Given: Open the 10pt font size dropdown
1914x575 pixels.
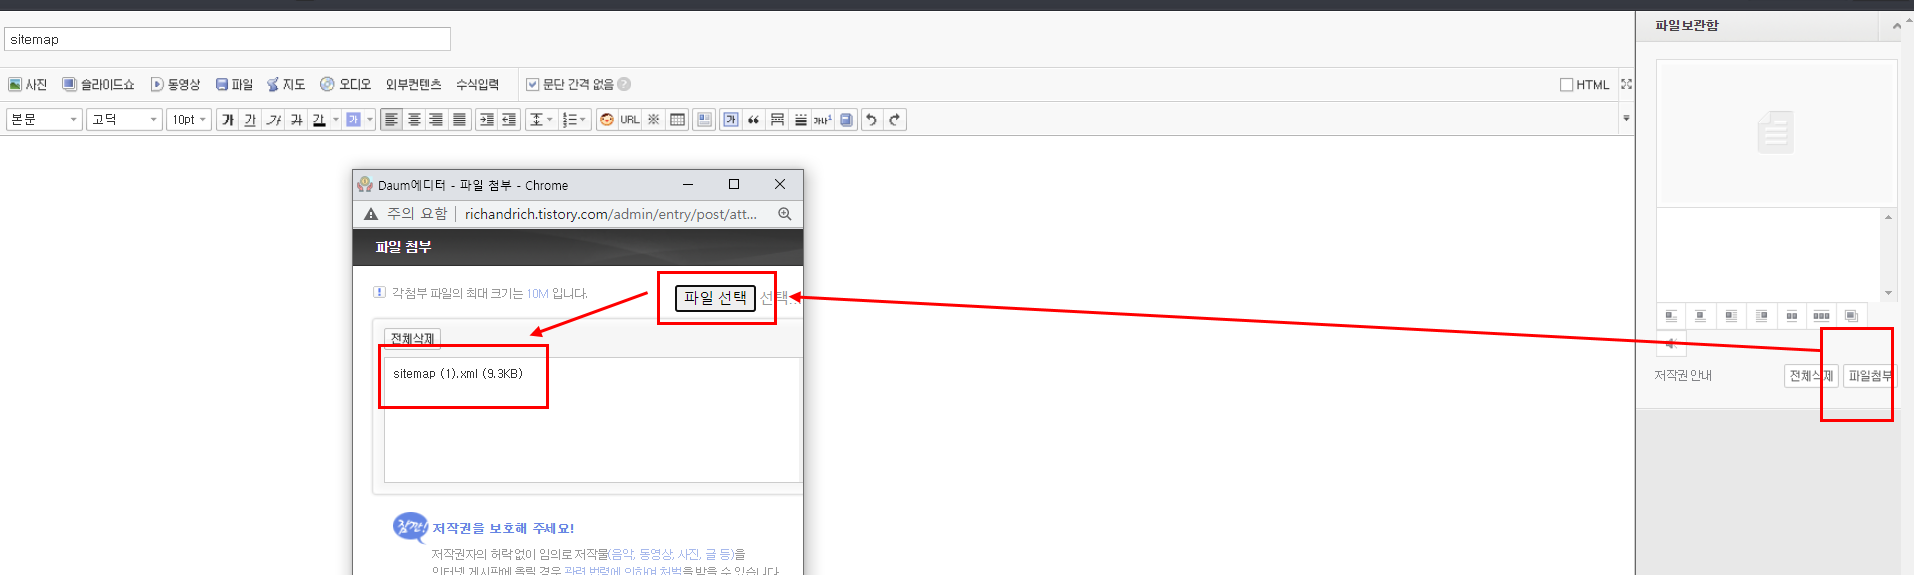Looking at the screenshot, I should (x=189, y=119).
